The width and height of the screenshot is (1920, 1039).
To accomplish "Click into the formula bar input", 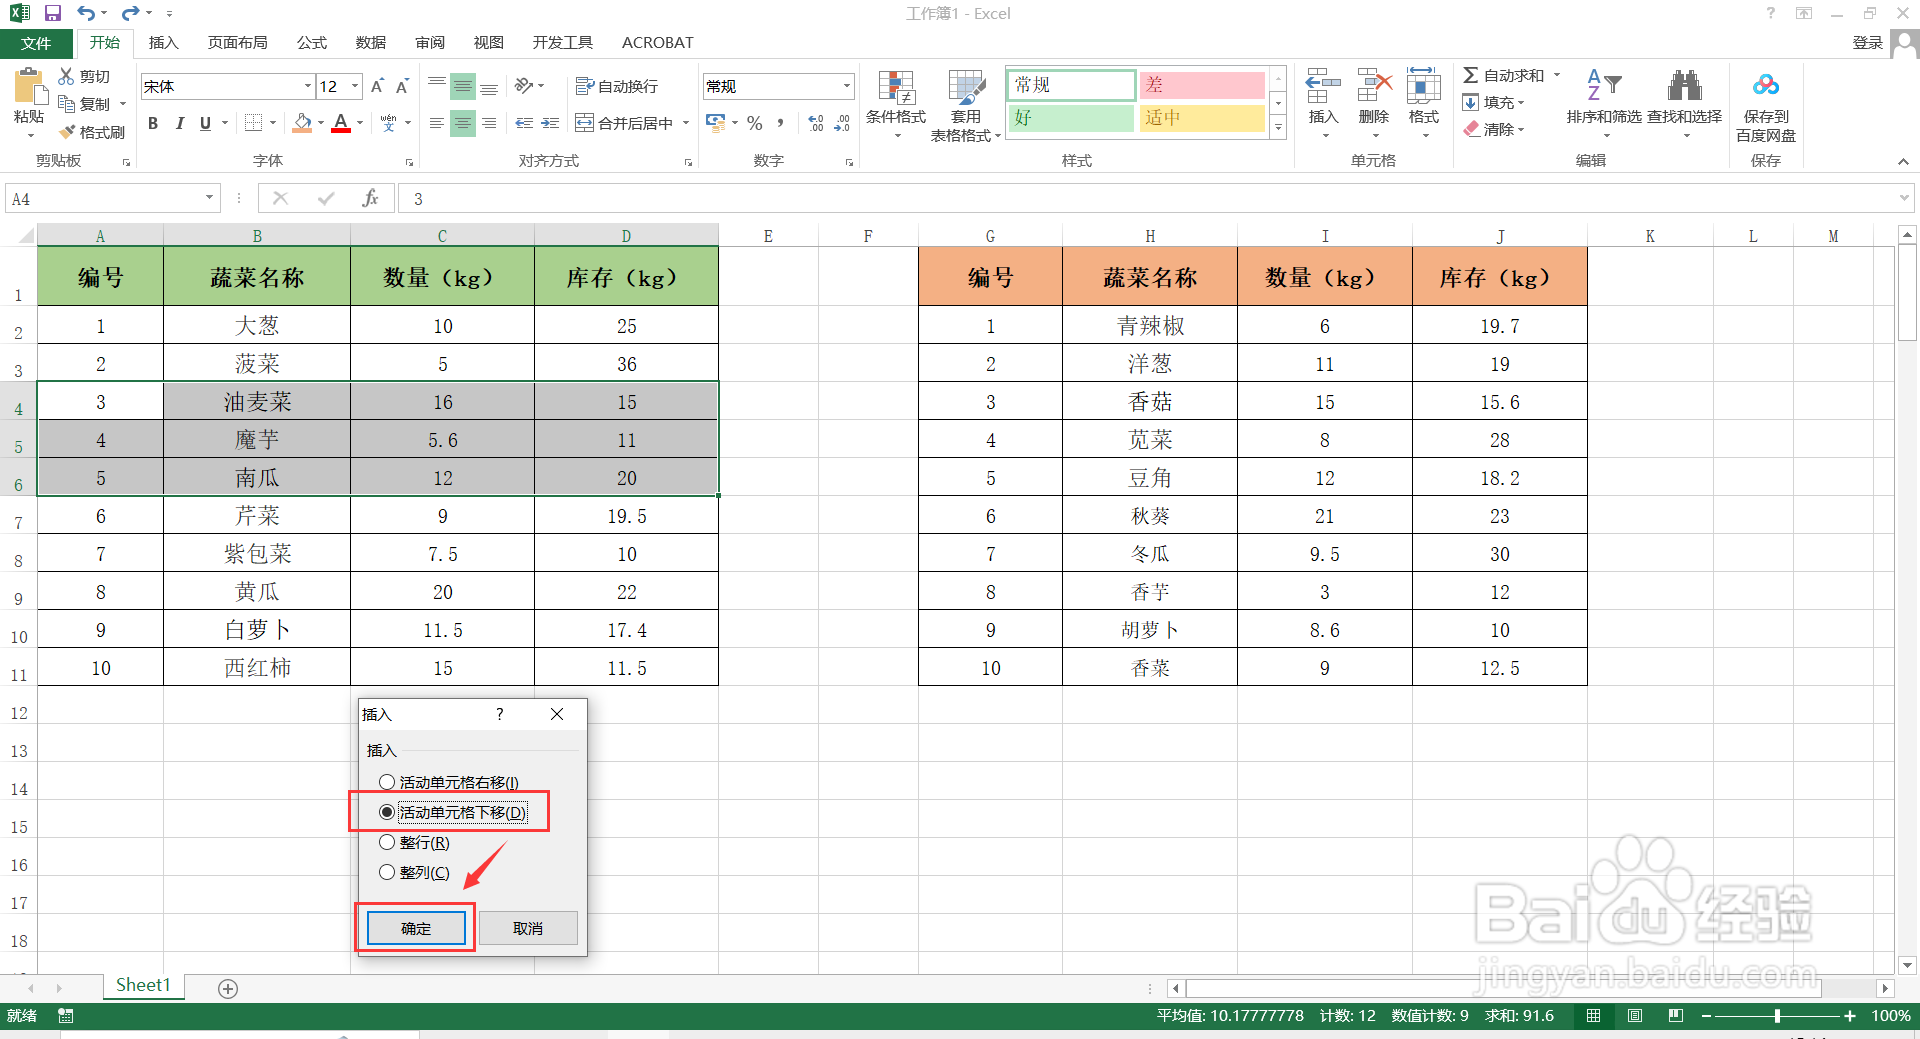I will coord(1148,198).
